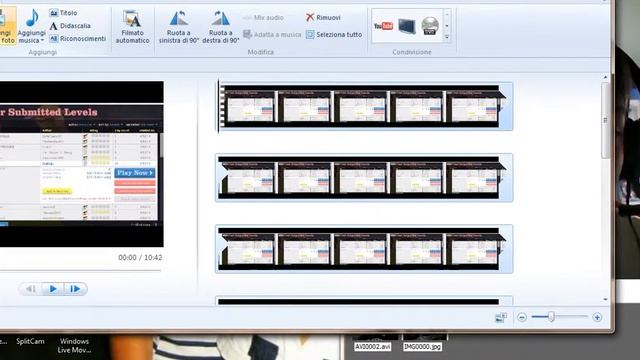This screenshot has width=640, height=360.
Task: Add a Titolo to the movie
Action: (63, 13)
